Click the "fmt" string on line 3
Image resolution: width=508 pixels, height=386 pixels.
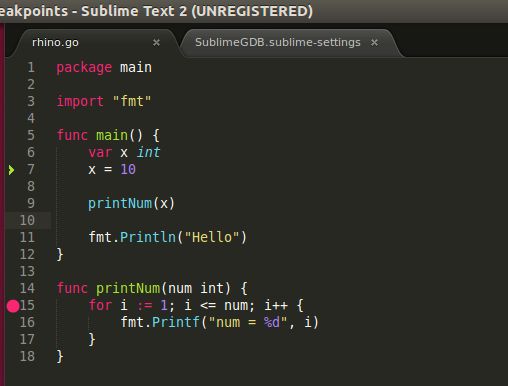(x=132, y=101)
